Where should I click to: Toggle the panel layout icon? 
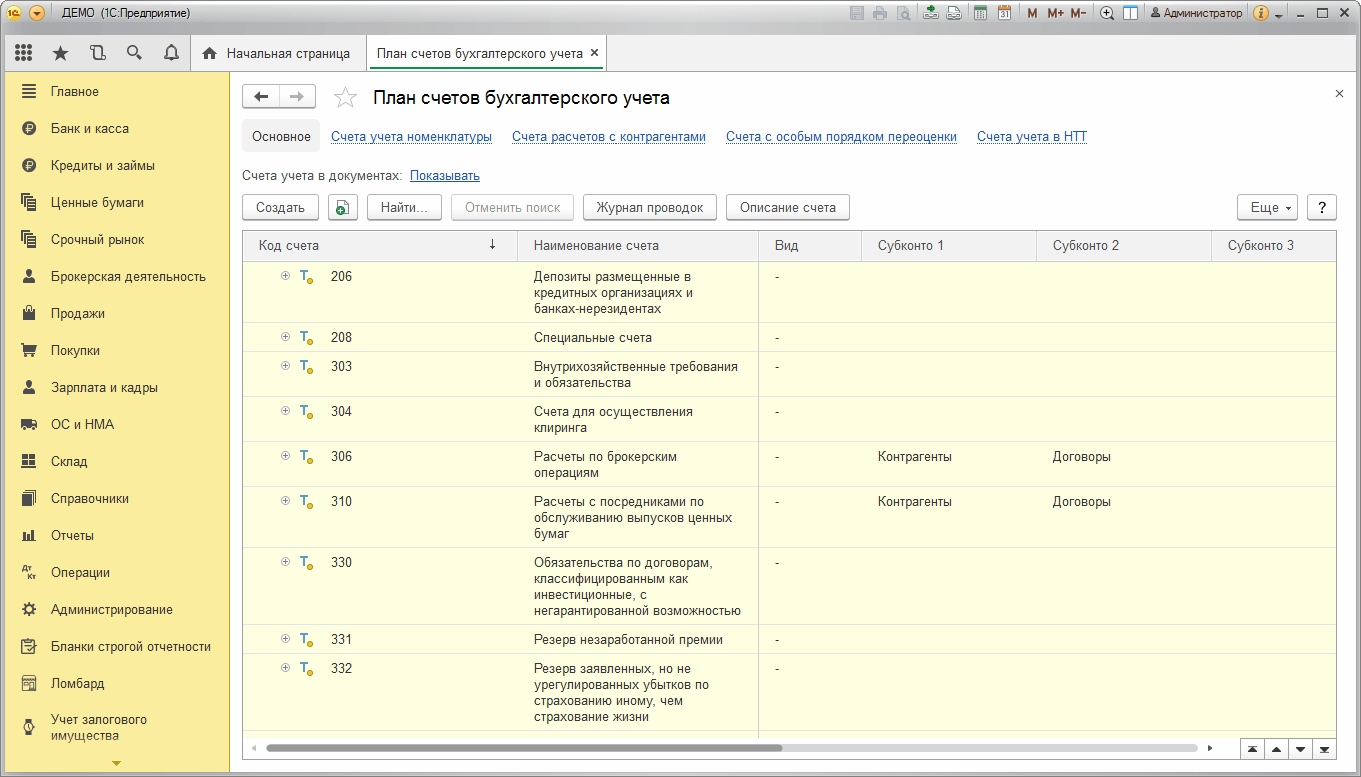pyautogui.click(x=1130, y=13)
